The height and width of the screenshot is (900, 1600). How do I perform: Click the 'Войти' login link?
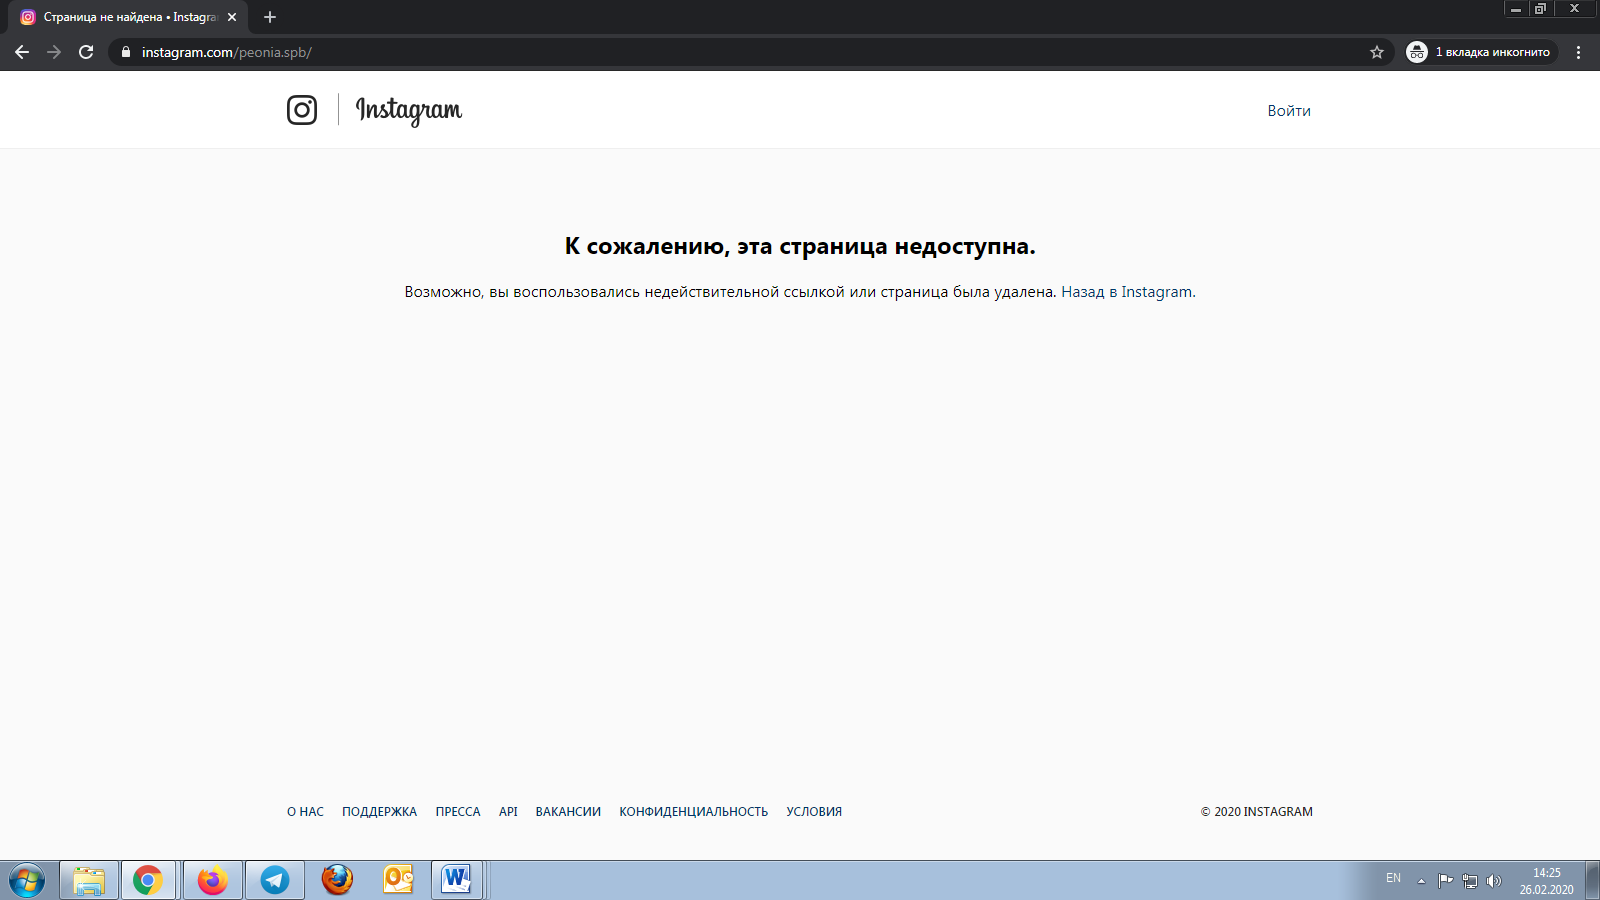tap(1289, 111)
